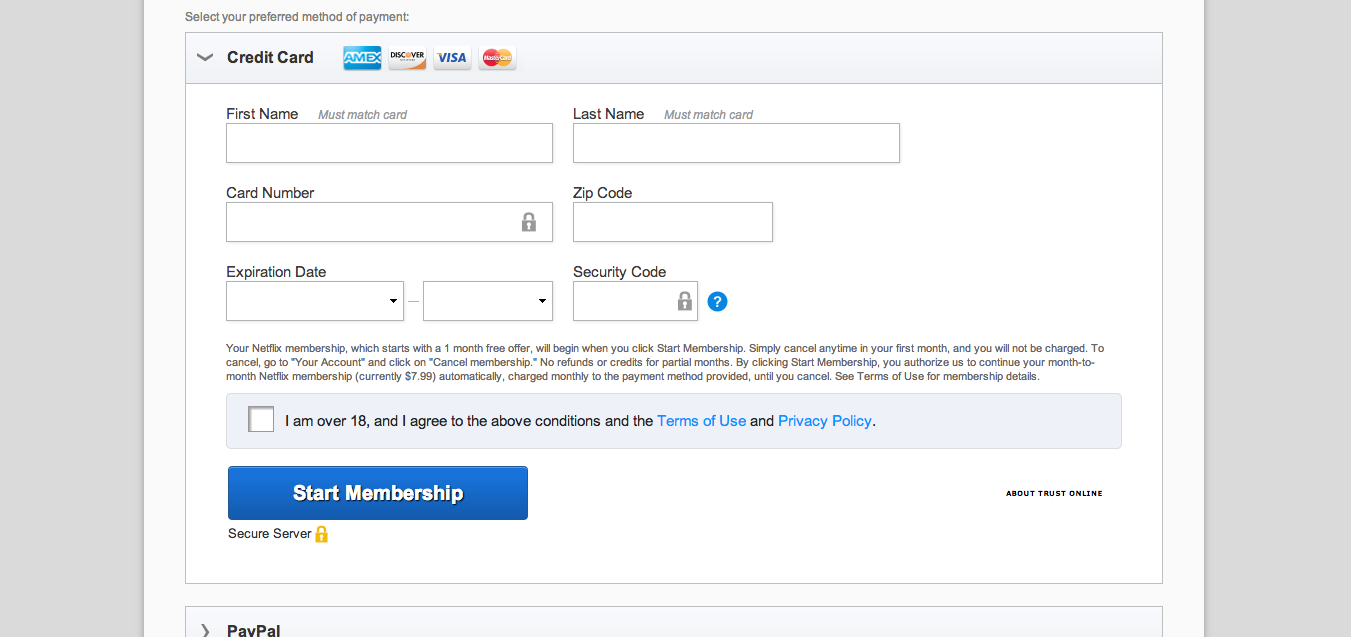This screenshot has height=637, width=1351.
Task: Click the Start Membership button
Action: point(378,493)
